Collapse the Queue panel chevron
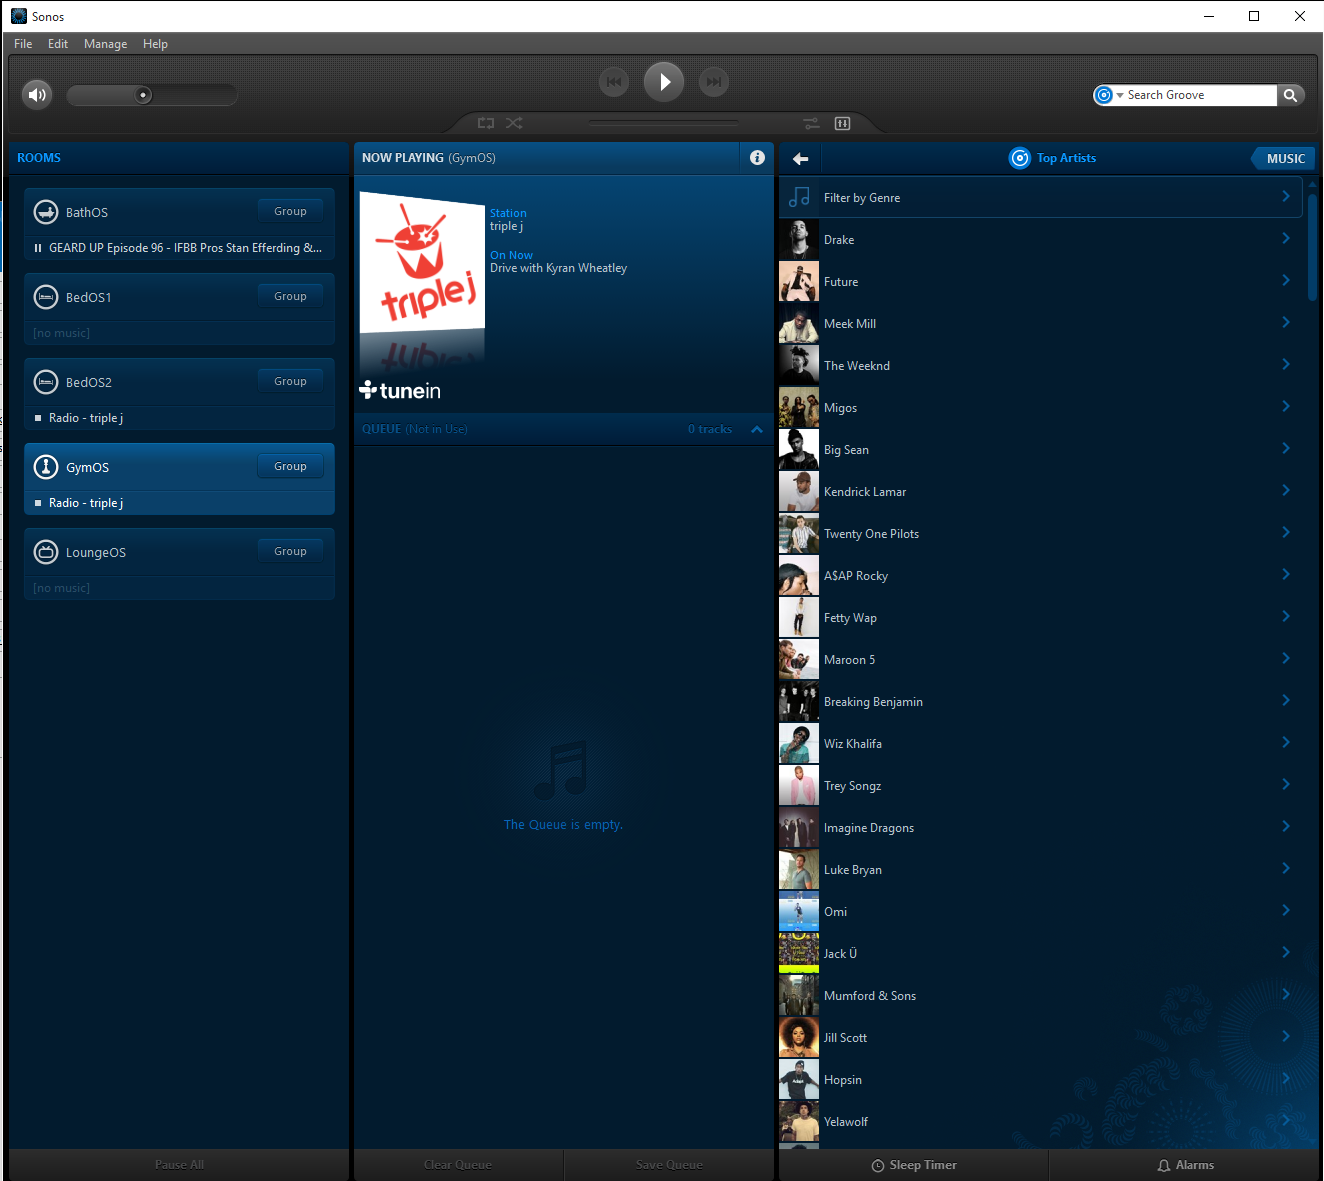Viewport: 1324px width, 1181px height. [757, 429]
